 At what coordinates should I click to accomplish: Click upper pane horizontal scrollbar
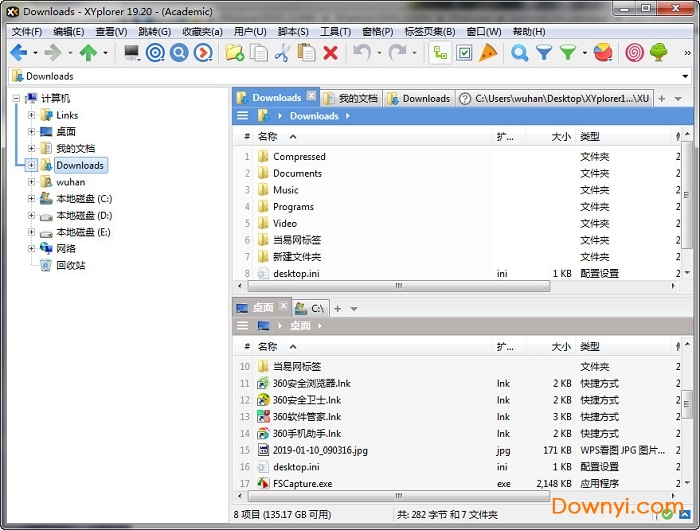coord(399,286)
